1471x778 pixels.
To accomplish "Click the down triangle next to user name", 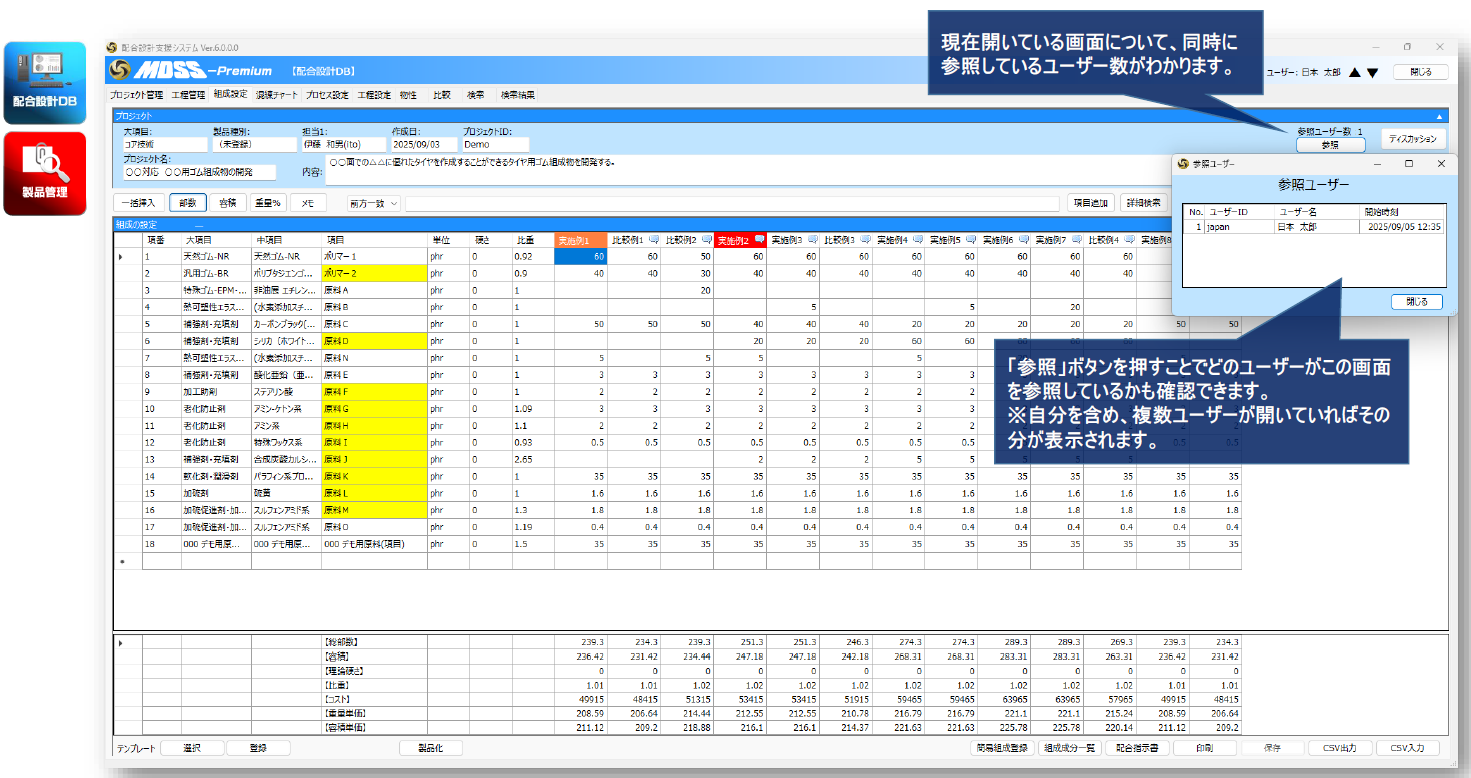I will tap(1373, 72).
